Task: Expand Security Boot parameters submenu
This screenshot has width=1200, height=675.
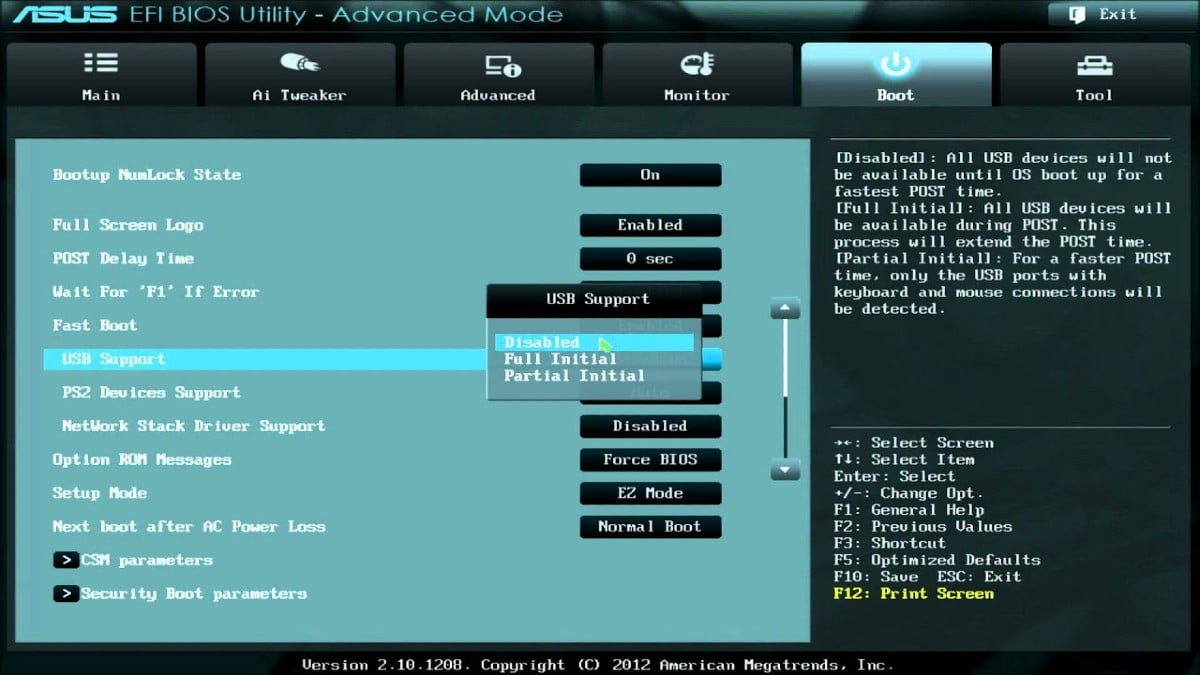Action: click(x=193, y=594)
